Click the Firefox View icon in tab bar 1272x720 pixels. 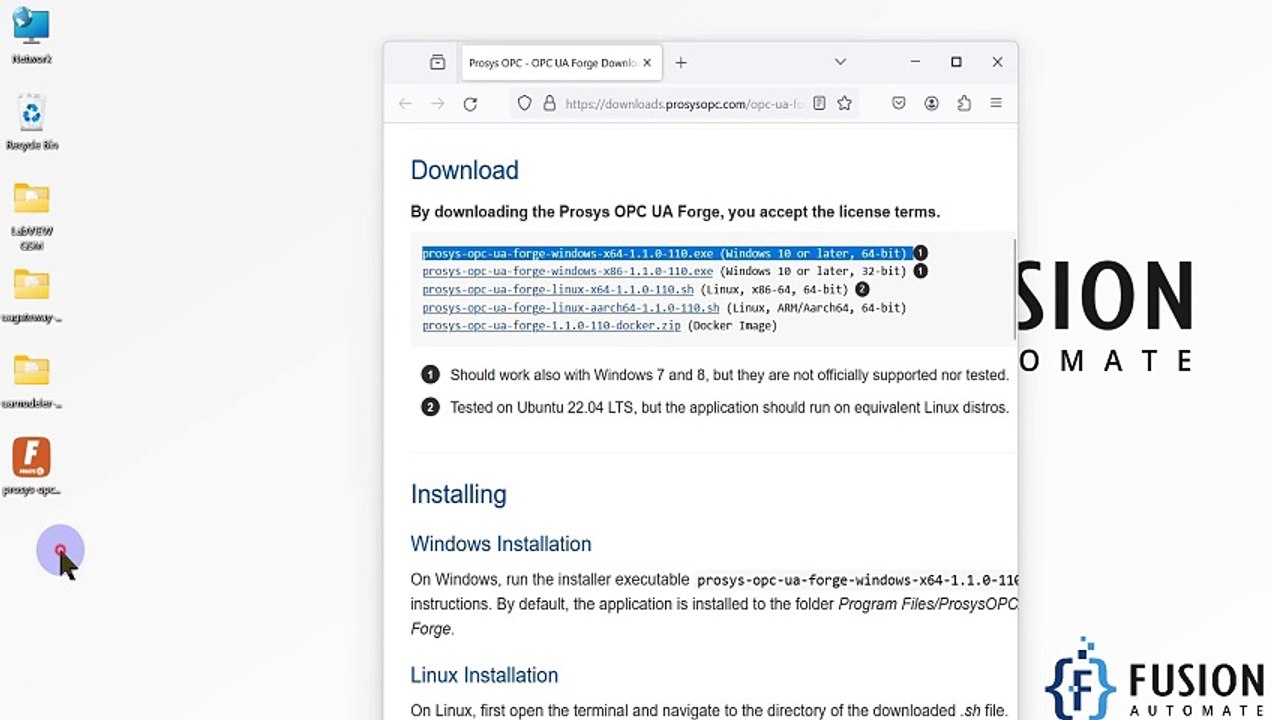(437, 63)
